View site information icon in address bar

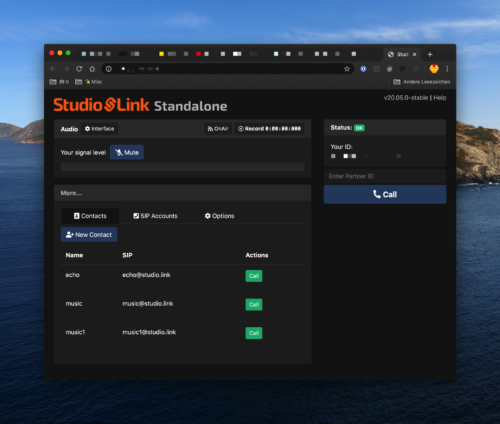(109, 69)
